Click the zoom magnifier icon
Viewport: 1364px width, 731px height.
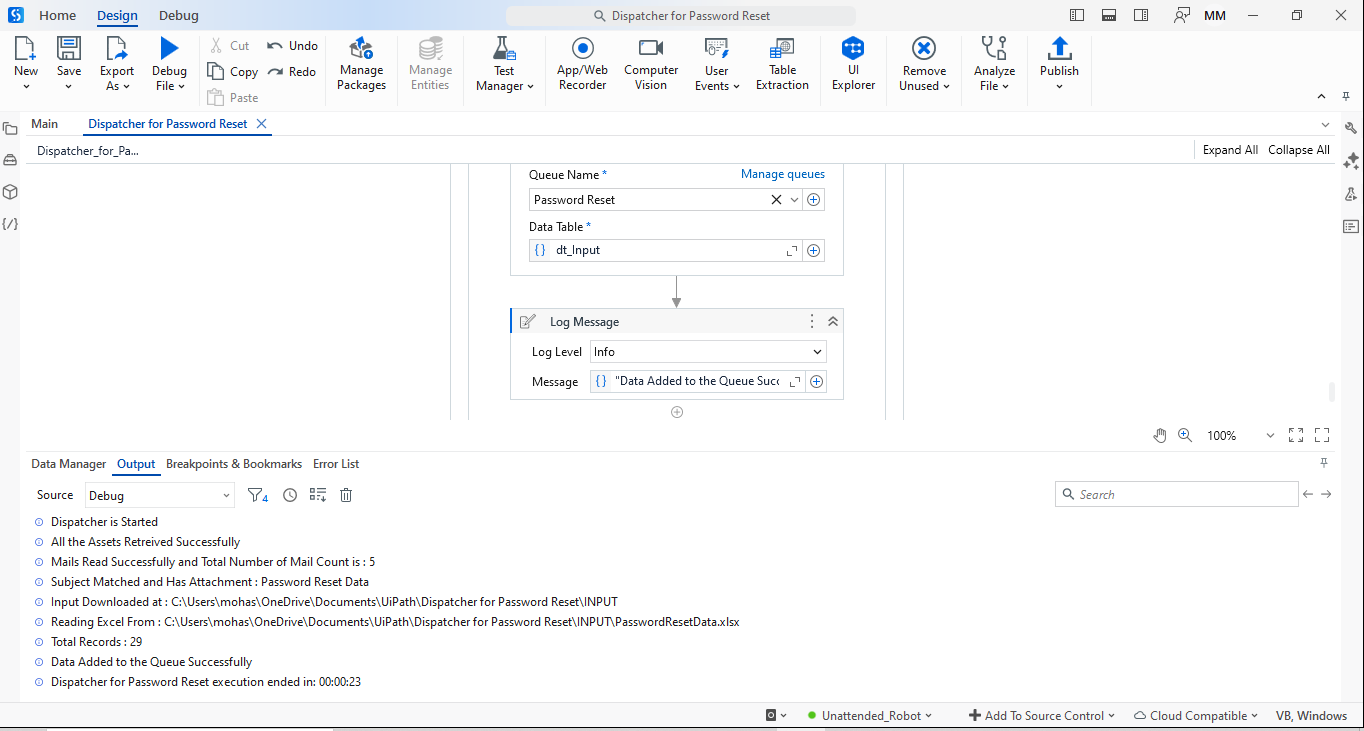(x=1185, y=435)
